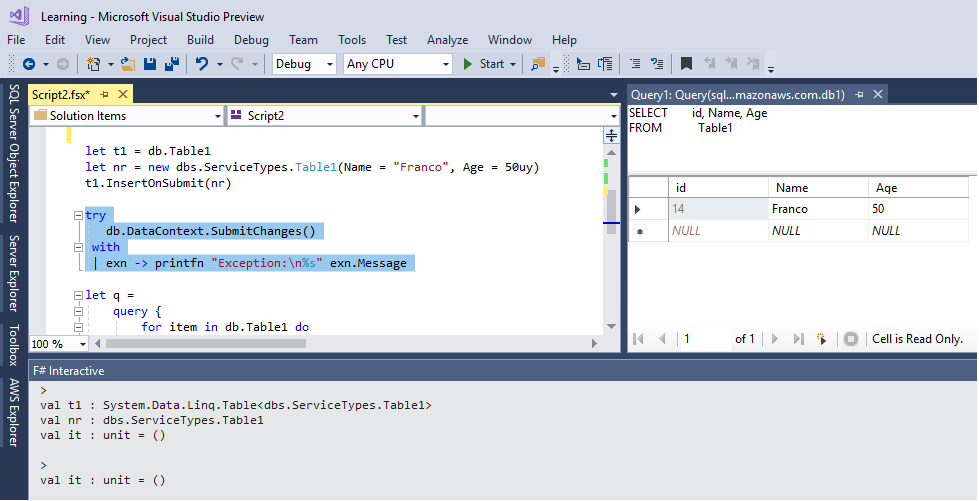Select the row header of the Franco record
This screenshot has width=979, height=501.
click(x=648, y=209)
